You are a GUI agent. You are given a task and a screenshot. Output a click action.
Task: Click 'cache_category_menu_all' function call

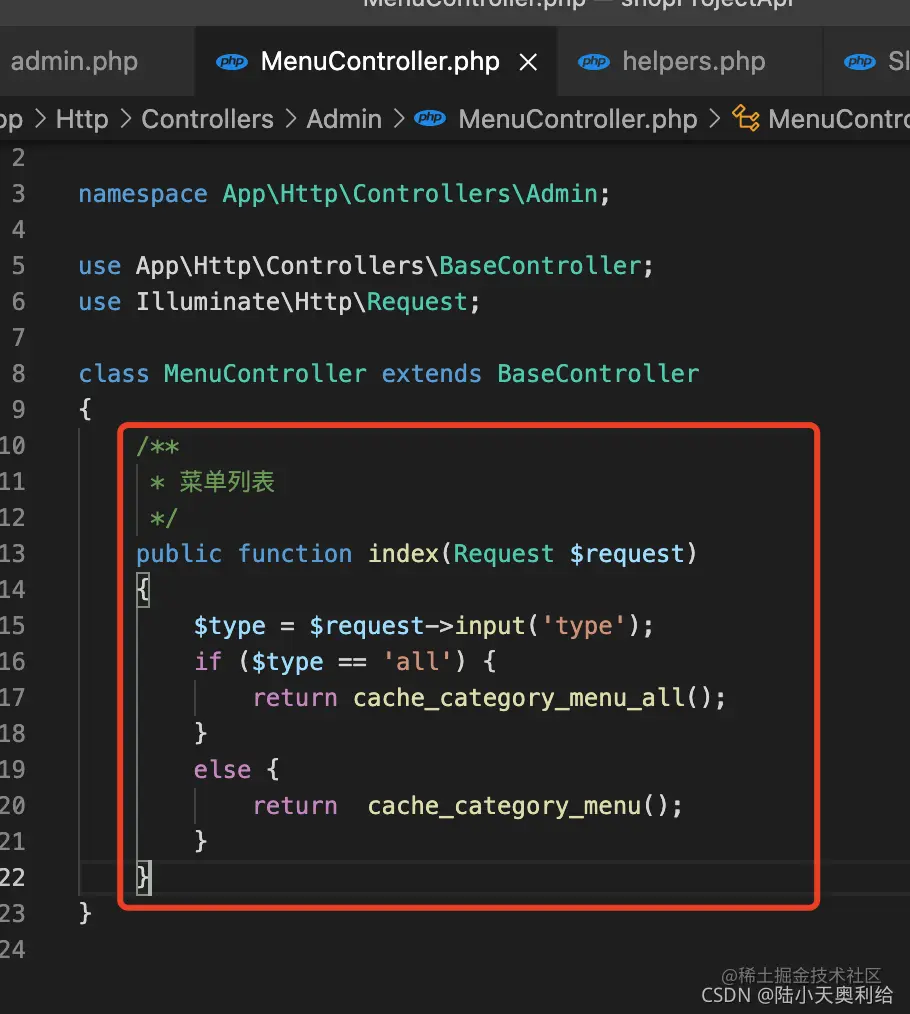tap(519, 698)
